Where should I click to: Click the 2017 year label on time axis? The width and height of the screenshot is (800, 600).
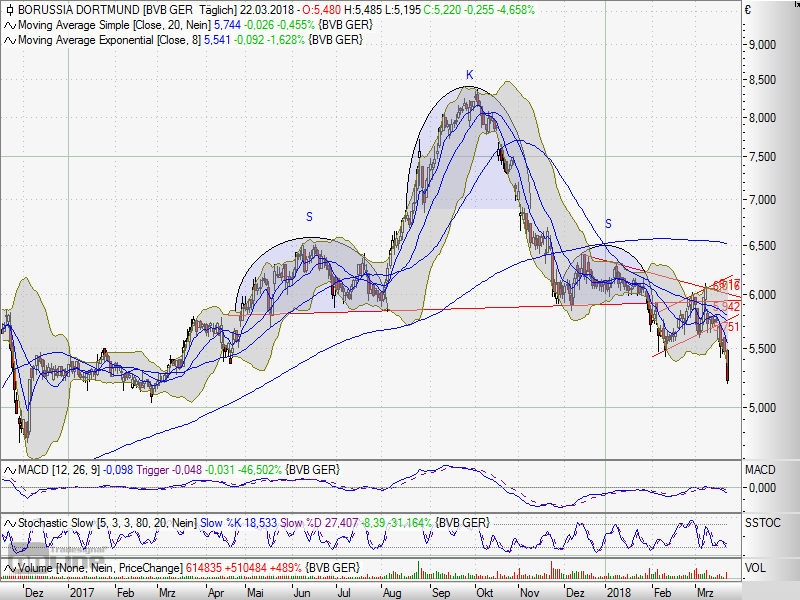(82, 593)
